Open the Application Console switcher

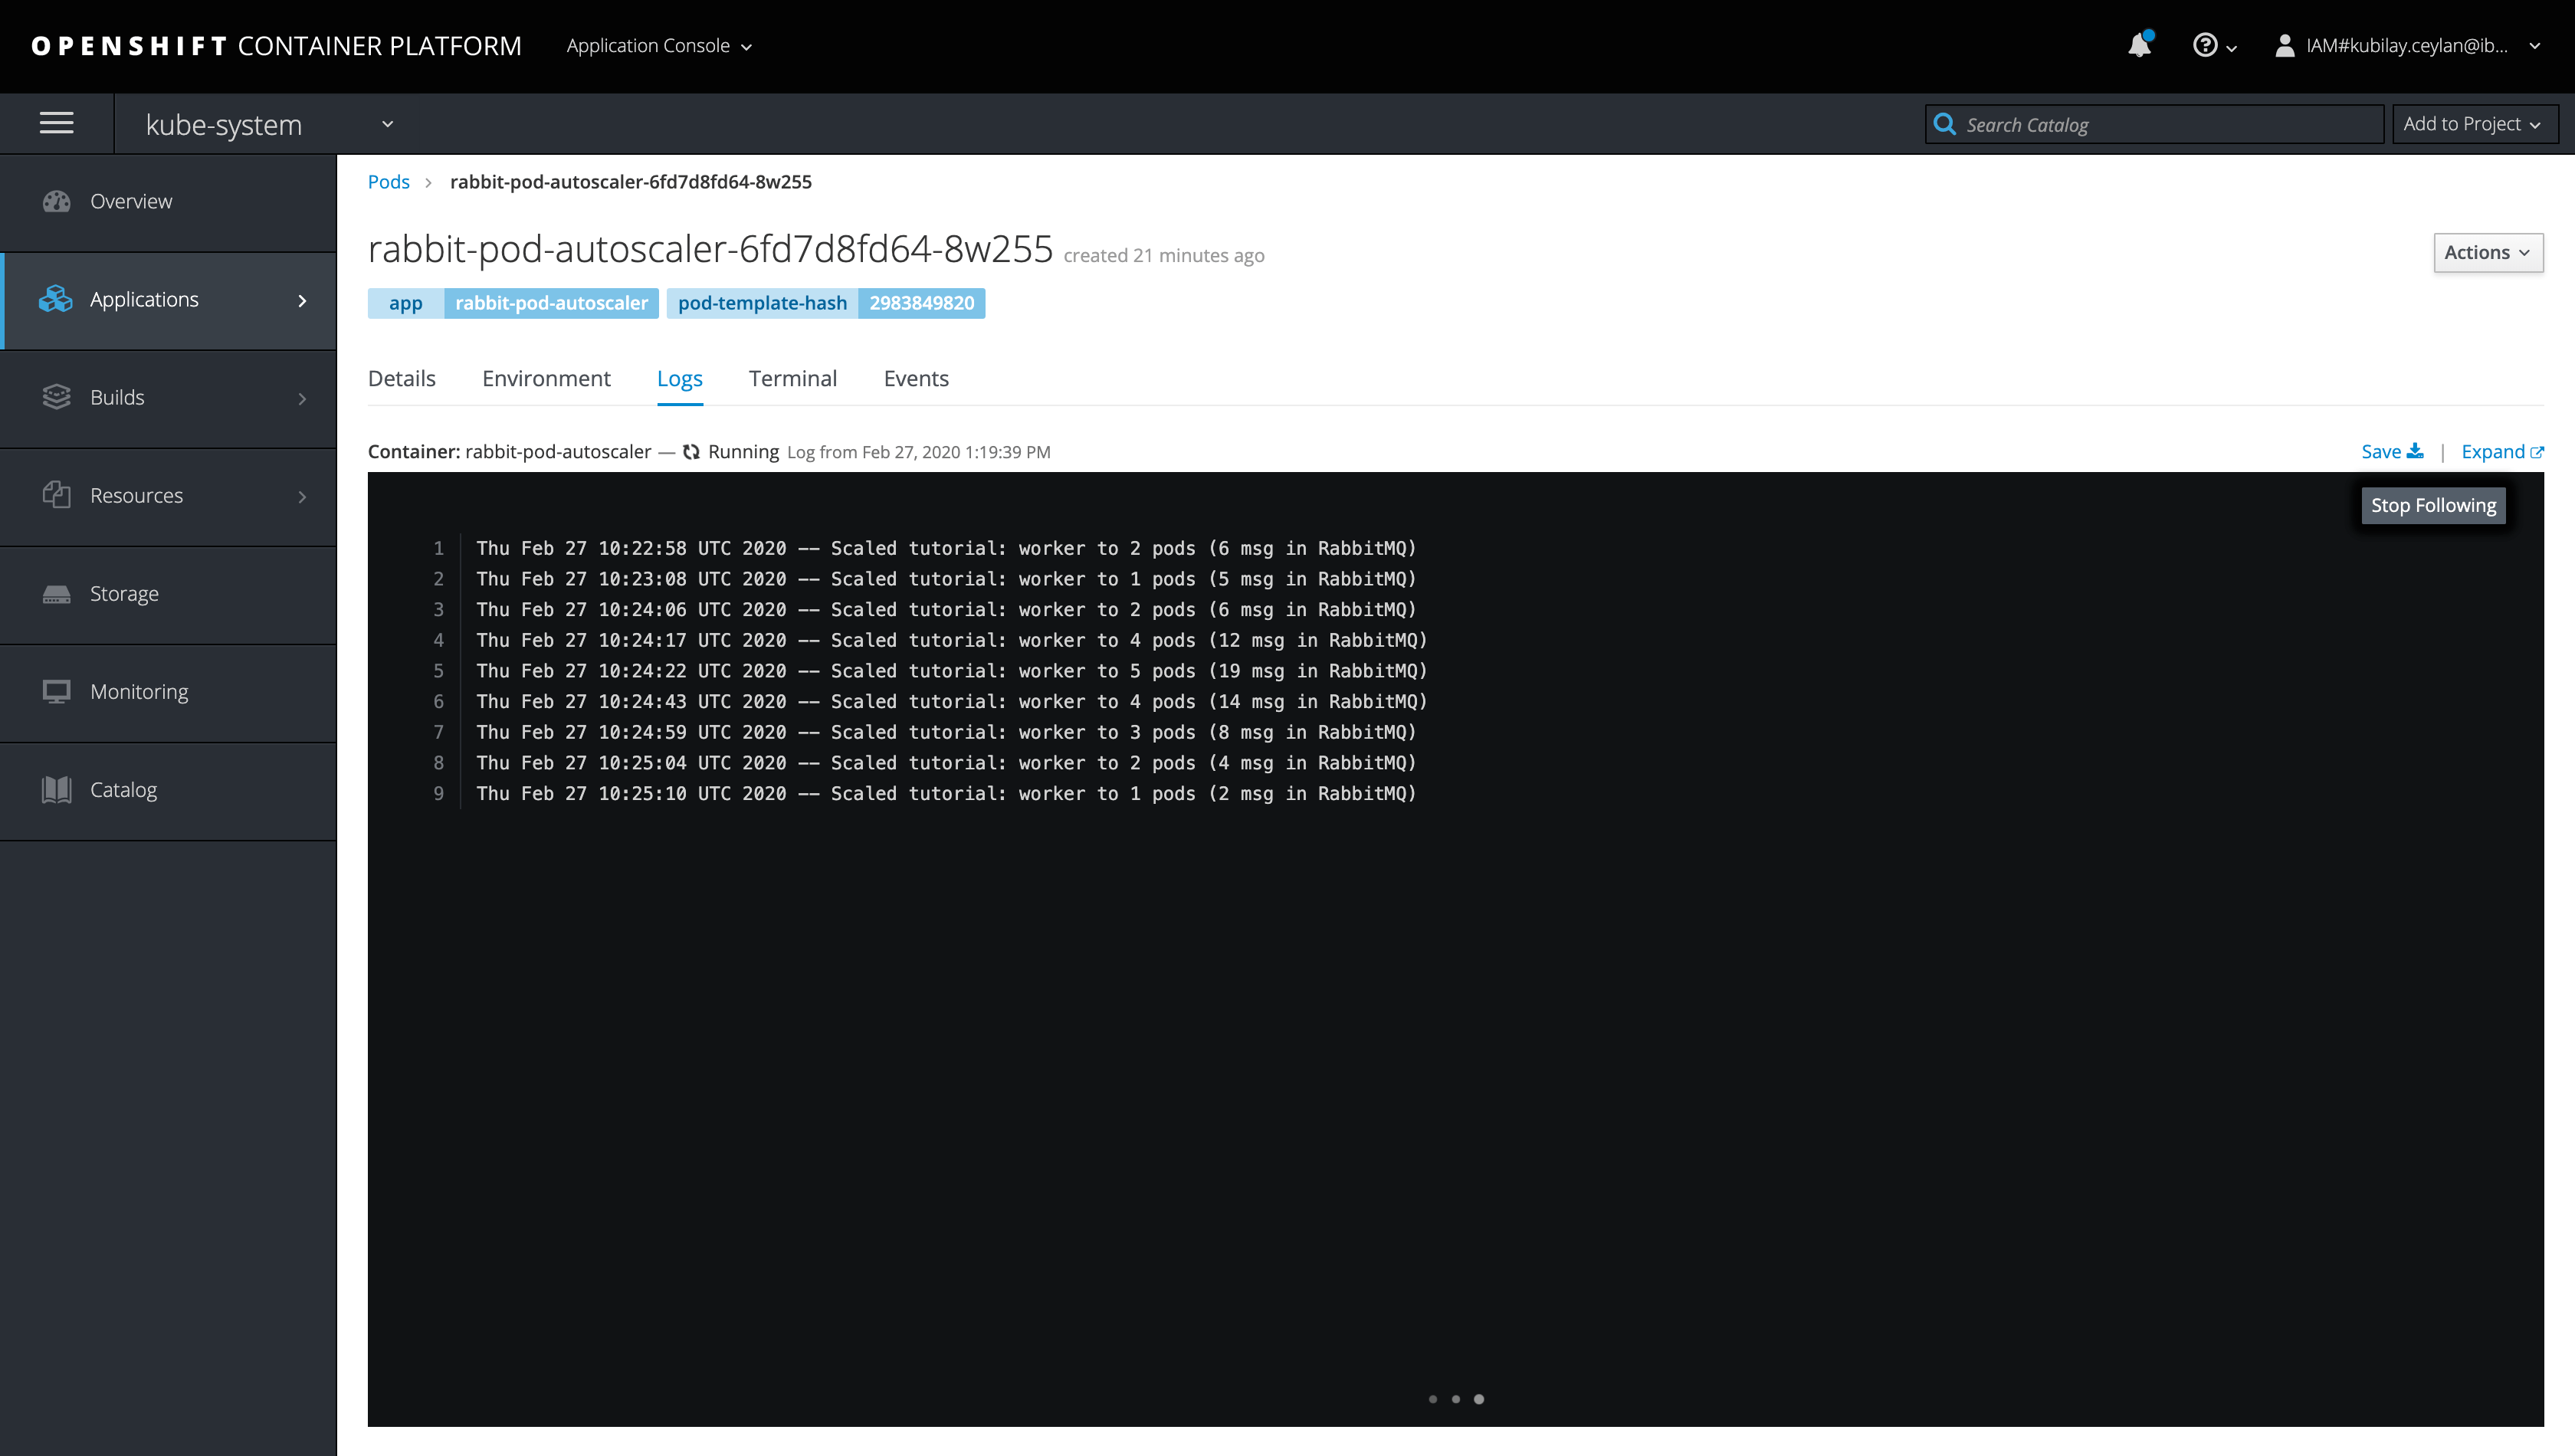point(659,45)
